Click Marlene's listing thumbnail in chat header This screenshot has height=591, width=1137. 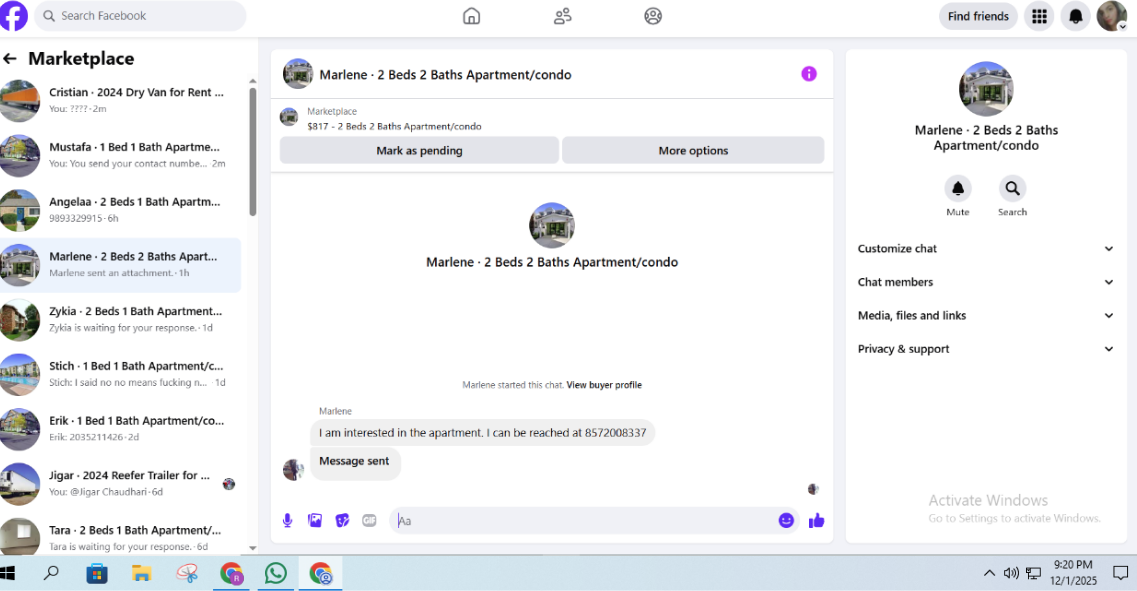tap(297, 74)
